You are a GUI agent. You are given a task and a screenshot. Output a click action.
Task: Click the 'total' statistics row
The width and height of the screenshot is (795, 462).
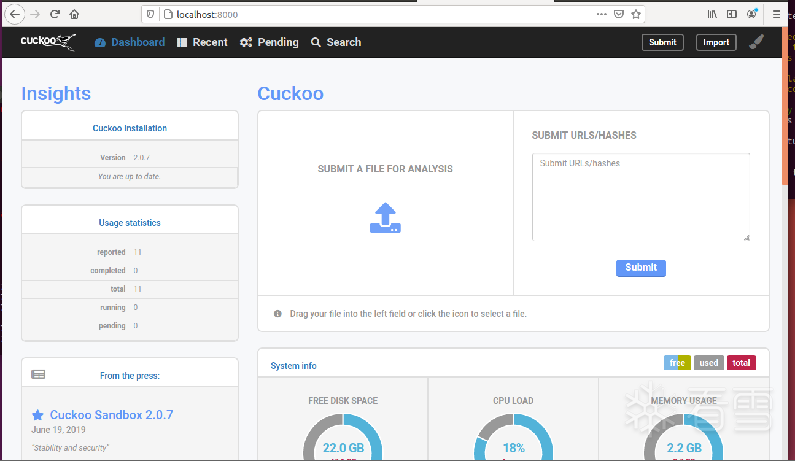(130, 289)
